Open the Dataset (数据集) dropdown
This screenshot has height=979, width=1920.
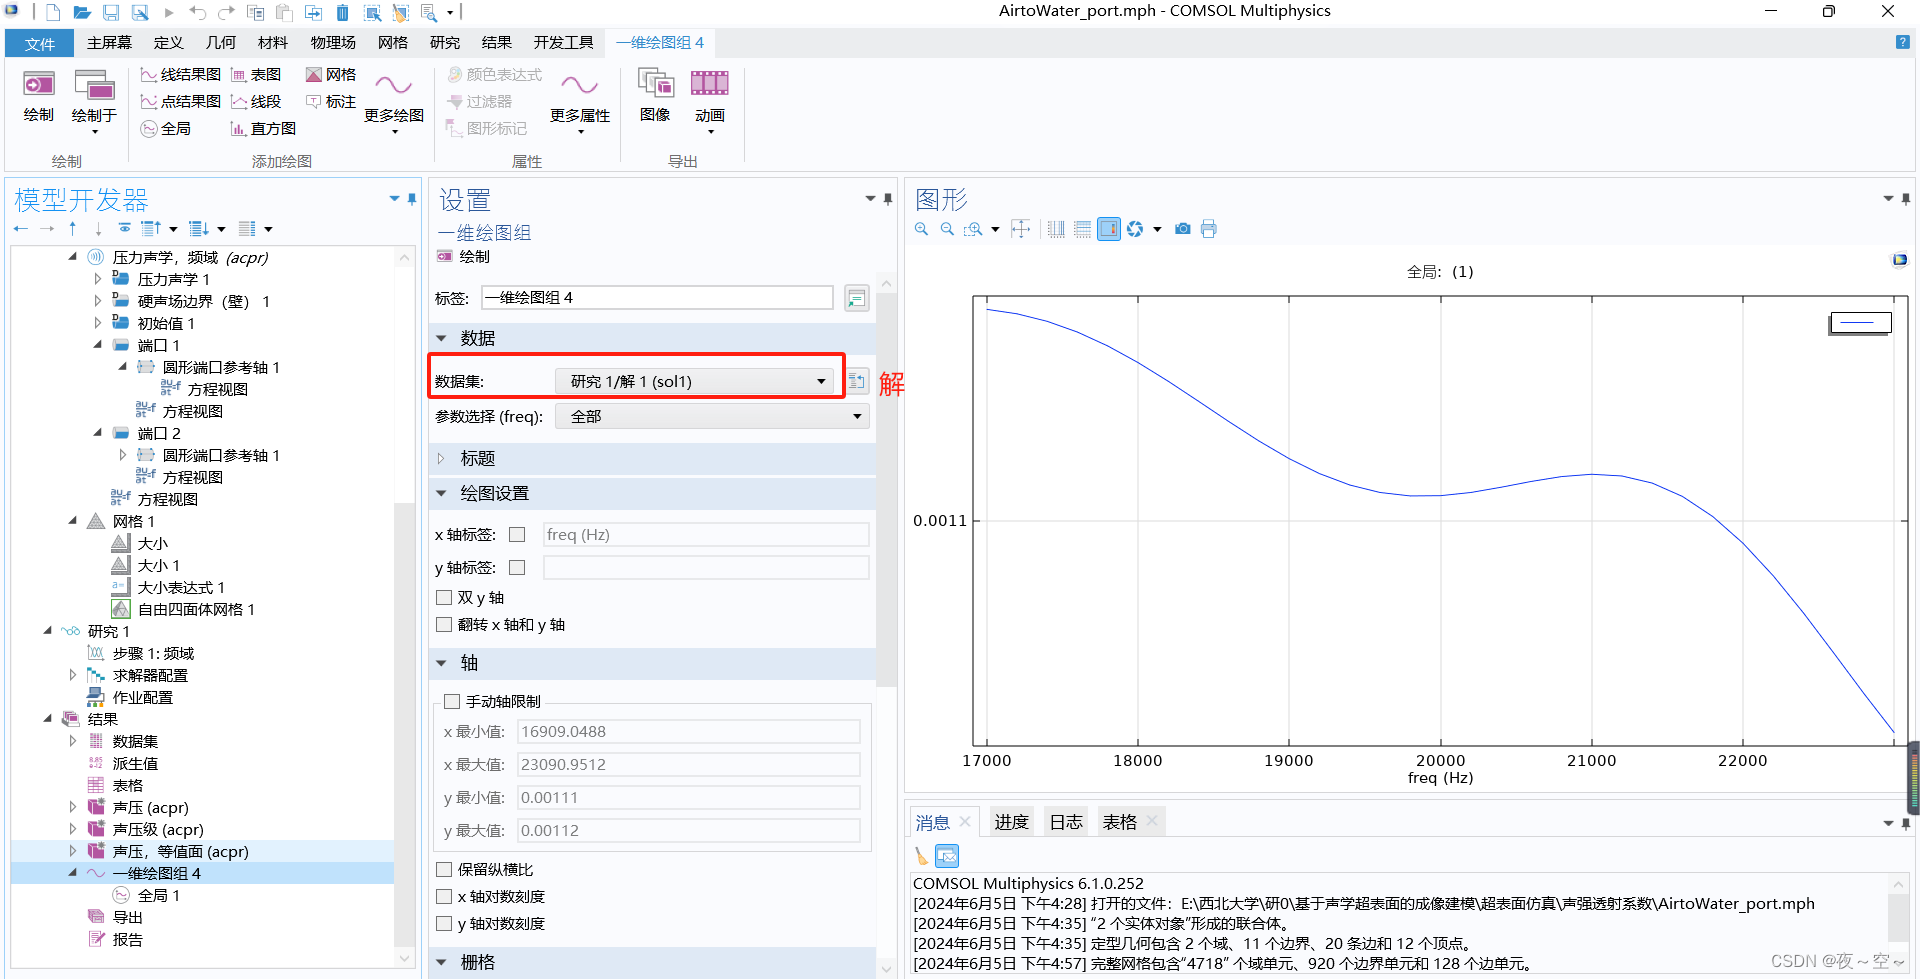pos(695,381)
